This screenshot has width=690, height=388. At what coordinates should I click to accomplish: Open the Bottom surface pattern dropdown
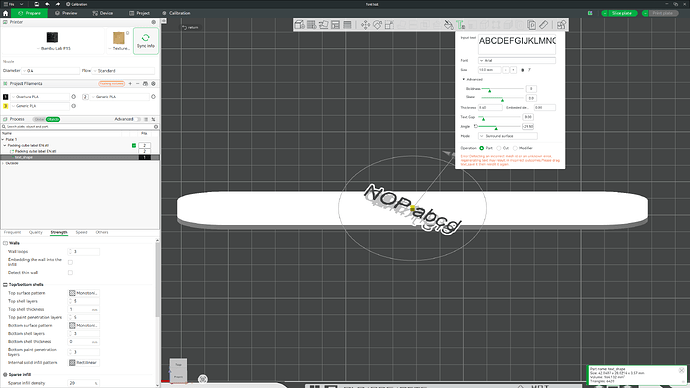(x=84, y=326)
